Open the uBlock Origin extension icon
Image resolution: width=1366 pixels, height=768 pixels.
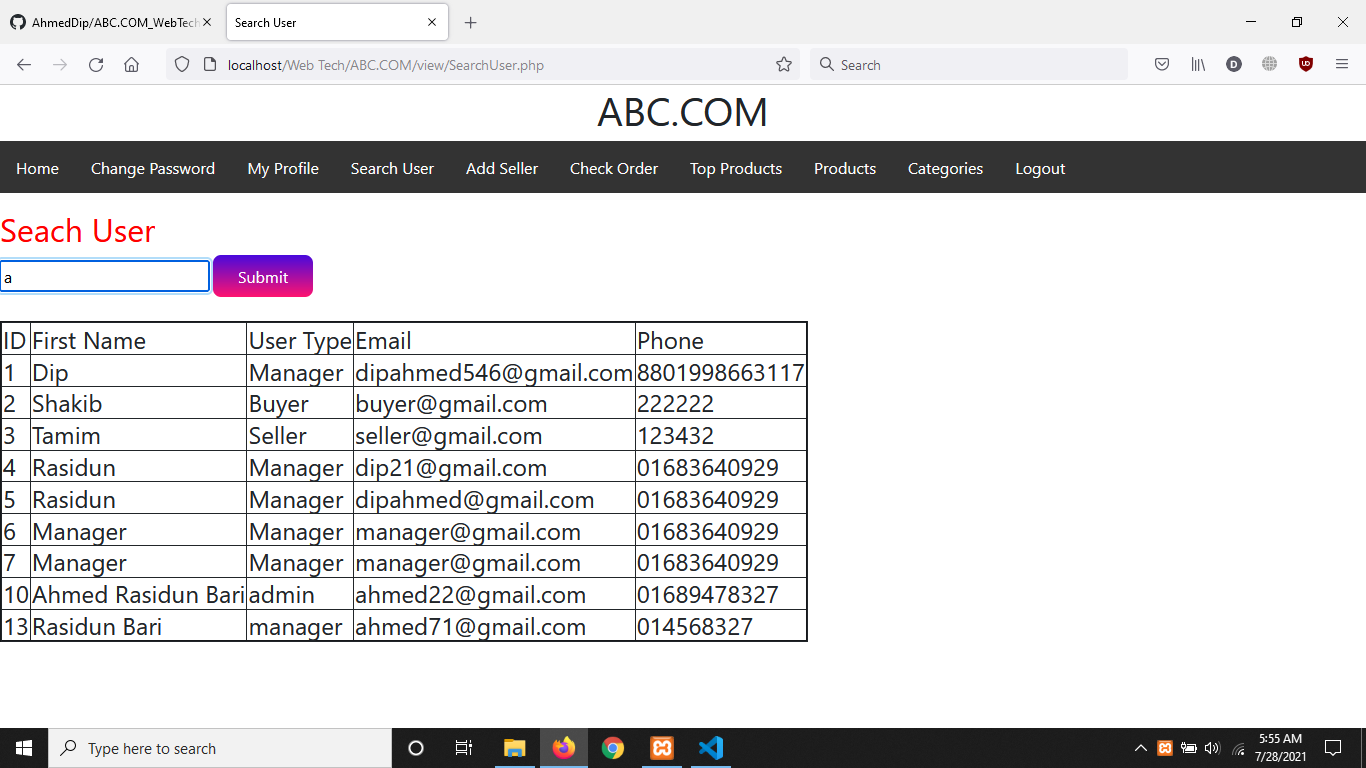1307,64
